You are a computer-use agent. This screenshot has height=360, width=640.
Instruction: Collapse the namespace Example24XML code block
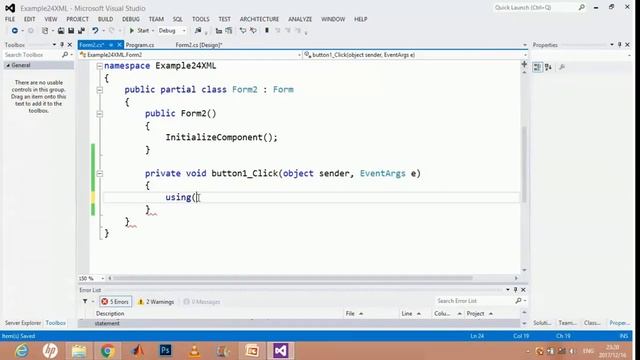point(100,66)
